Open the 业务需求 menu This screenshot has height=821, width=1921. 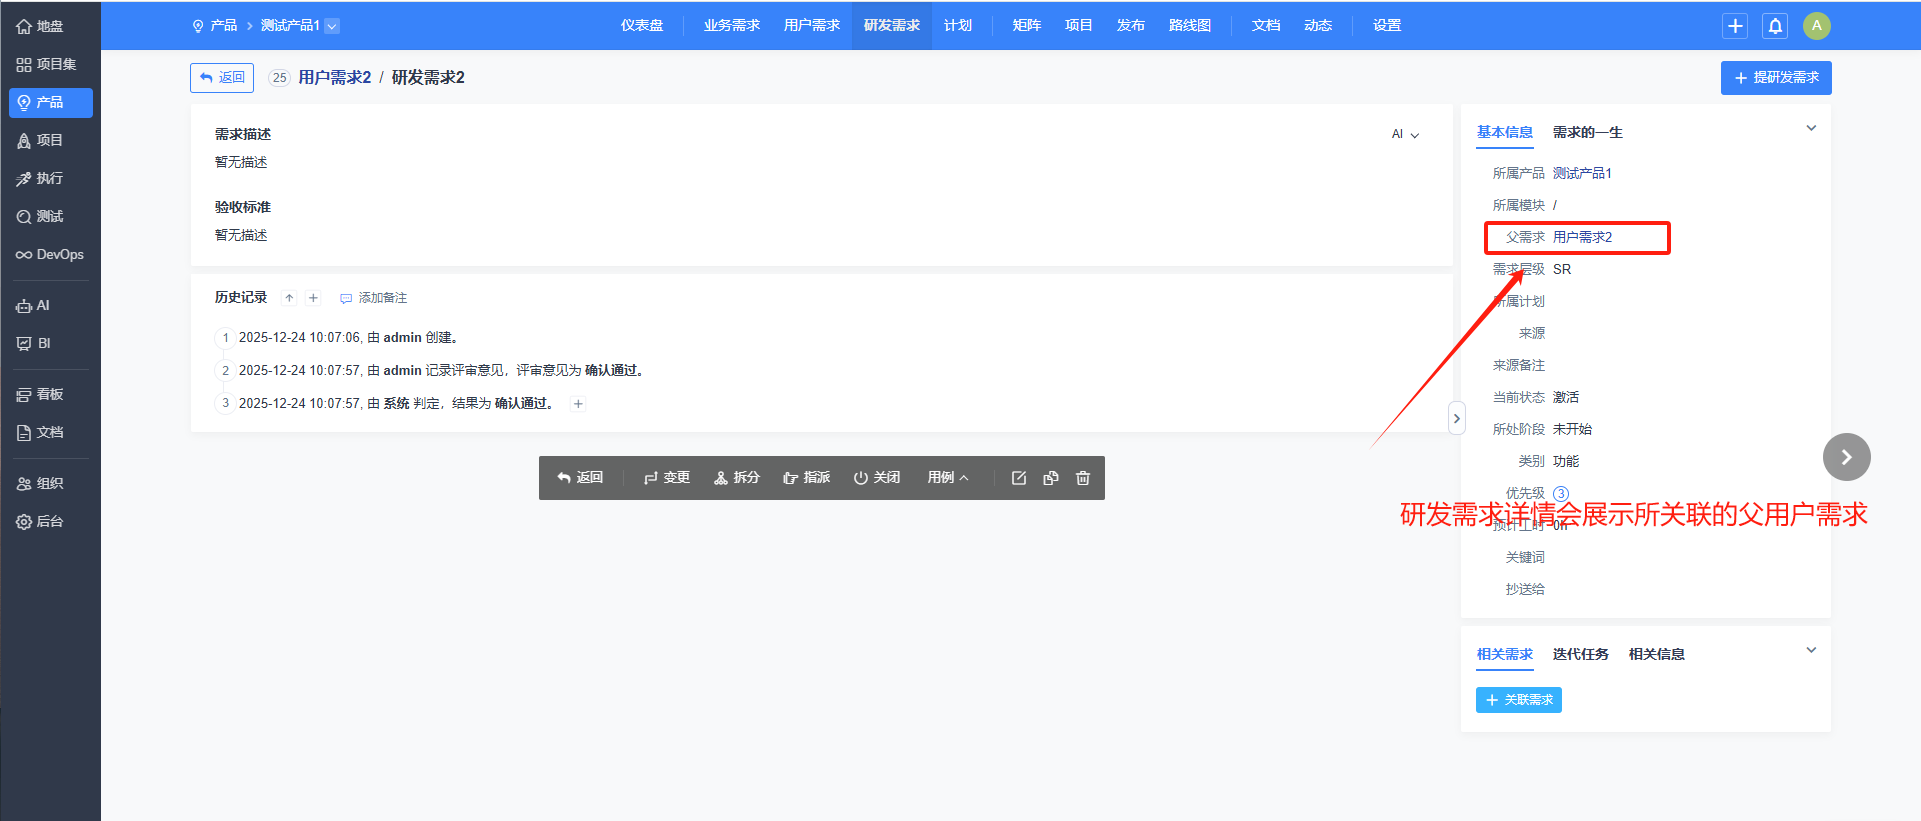[x=731, y=26]
